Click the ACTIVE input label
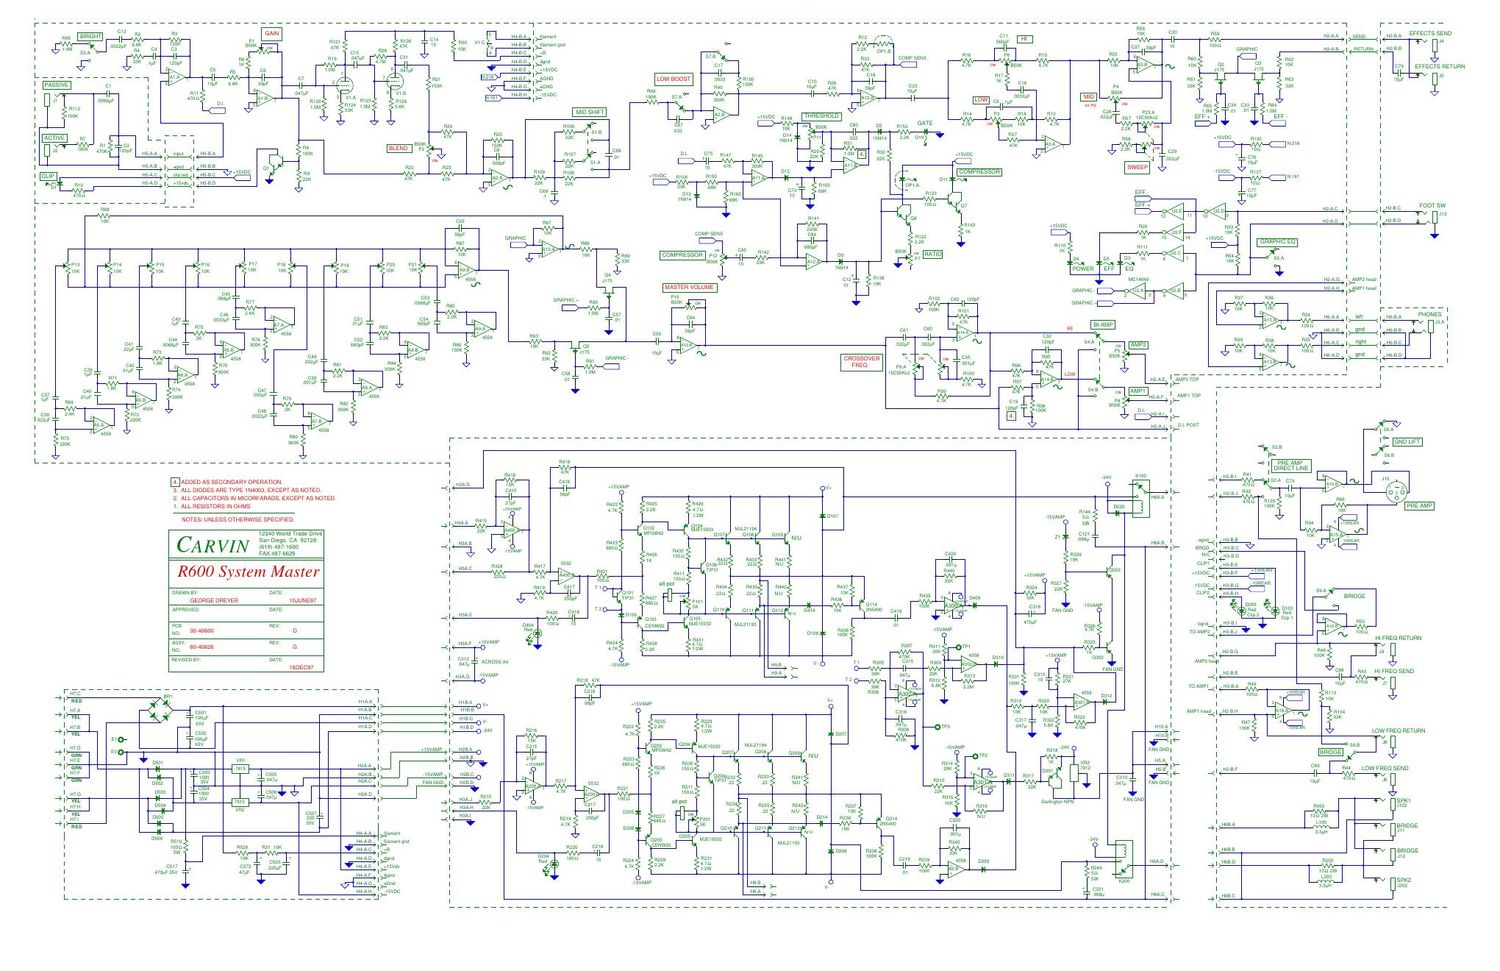 tap(54, 138)
